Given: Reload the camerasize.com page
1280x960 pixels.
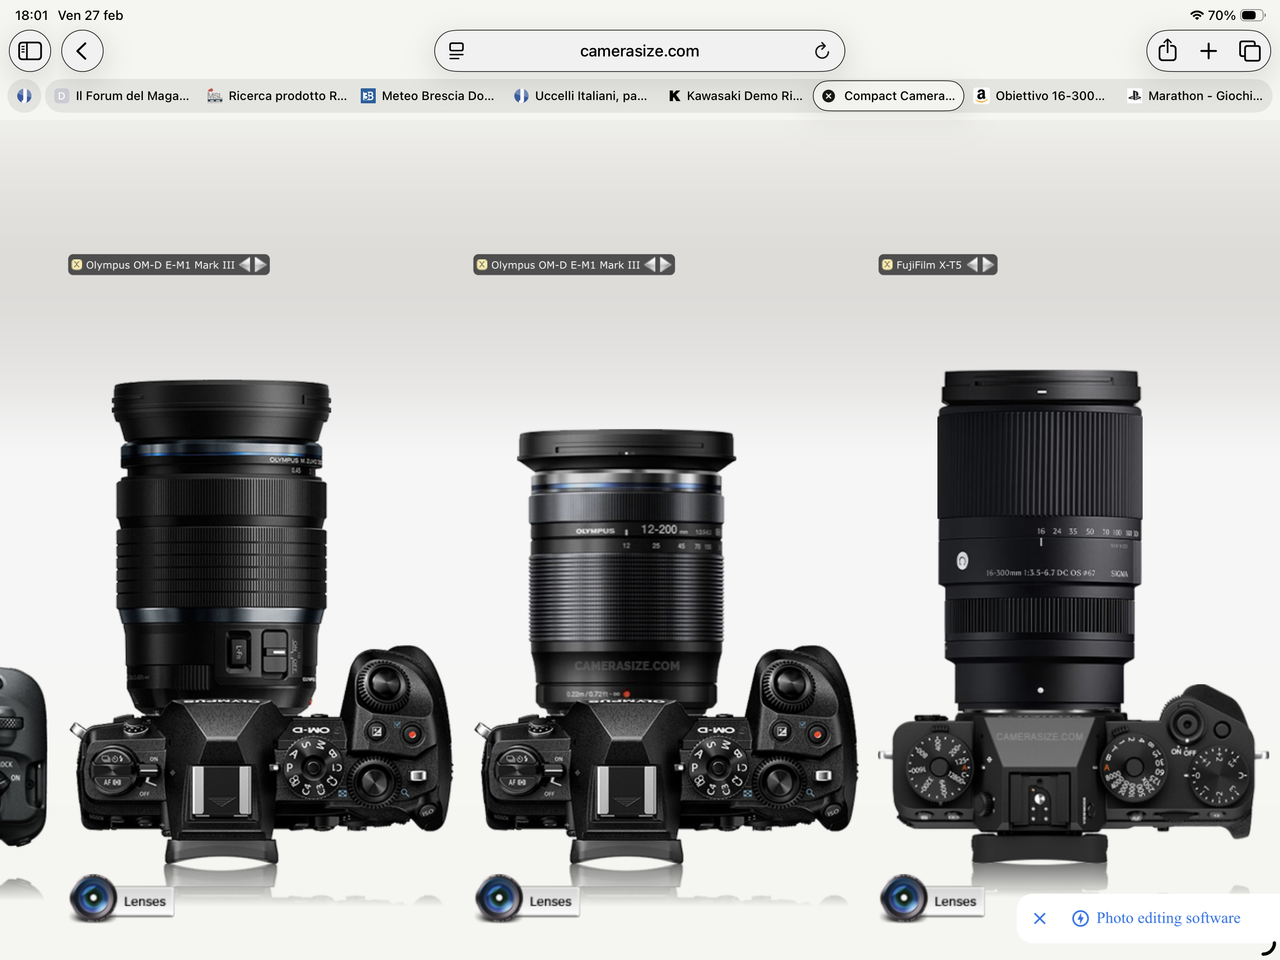Looking at the screenshot, I should [x=821, y=51].
